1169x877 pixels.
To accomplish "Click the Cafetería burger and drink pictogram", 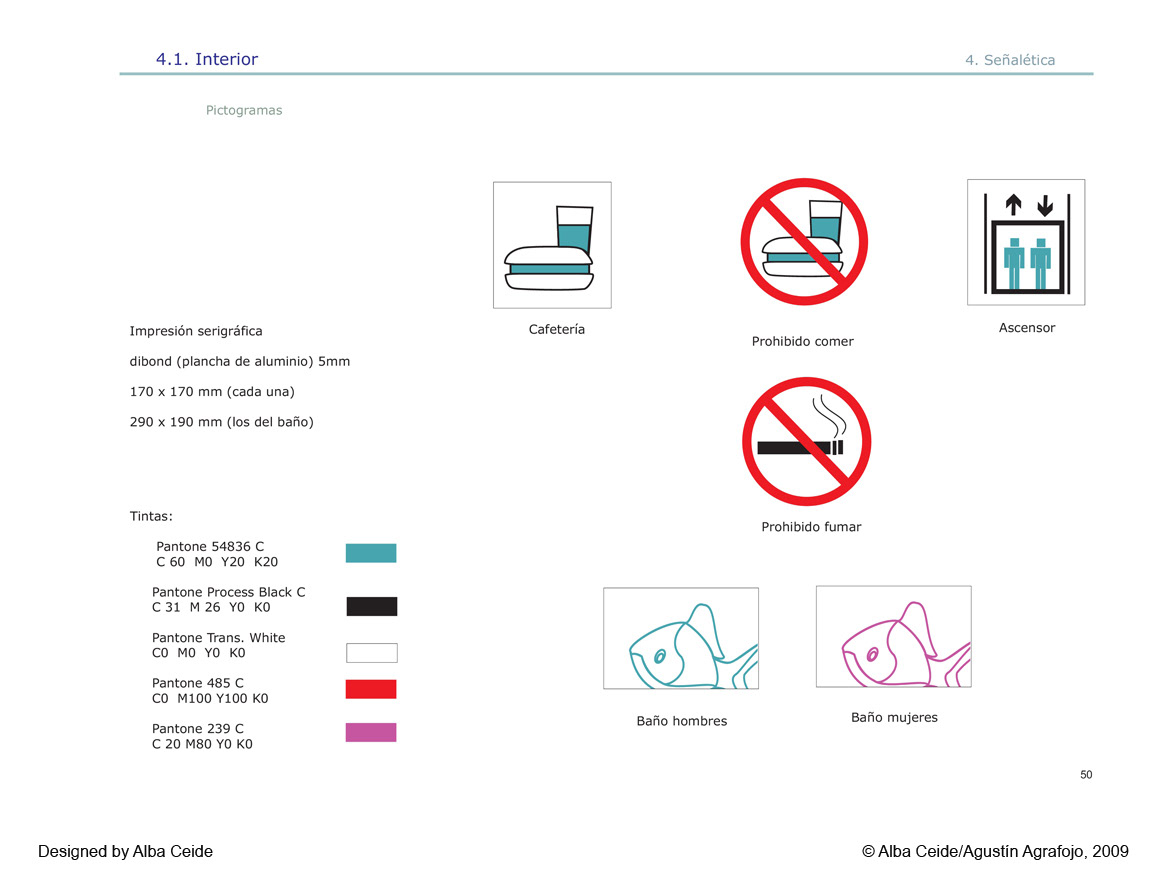I will 552,245.
